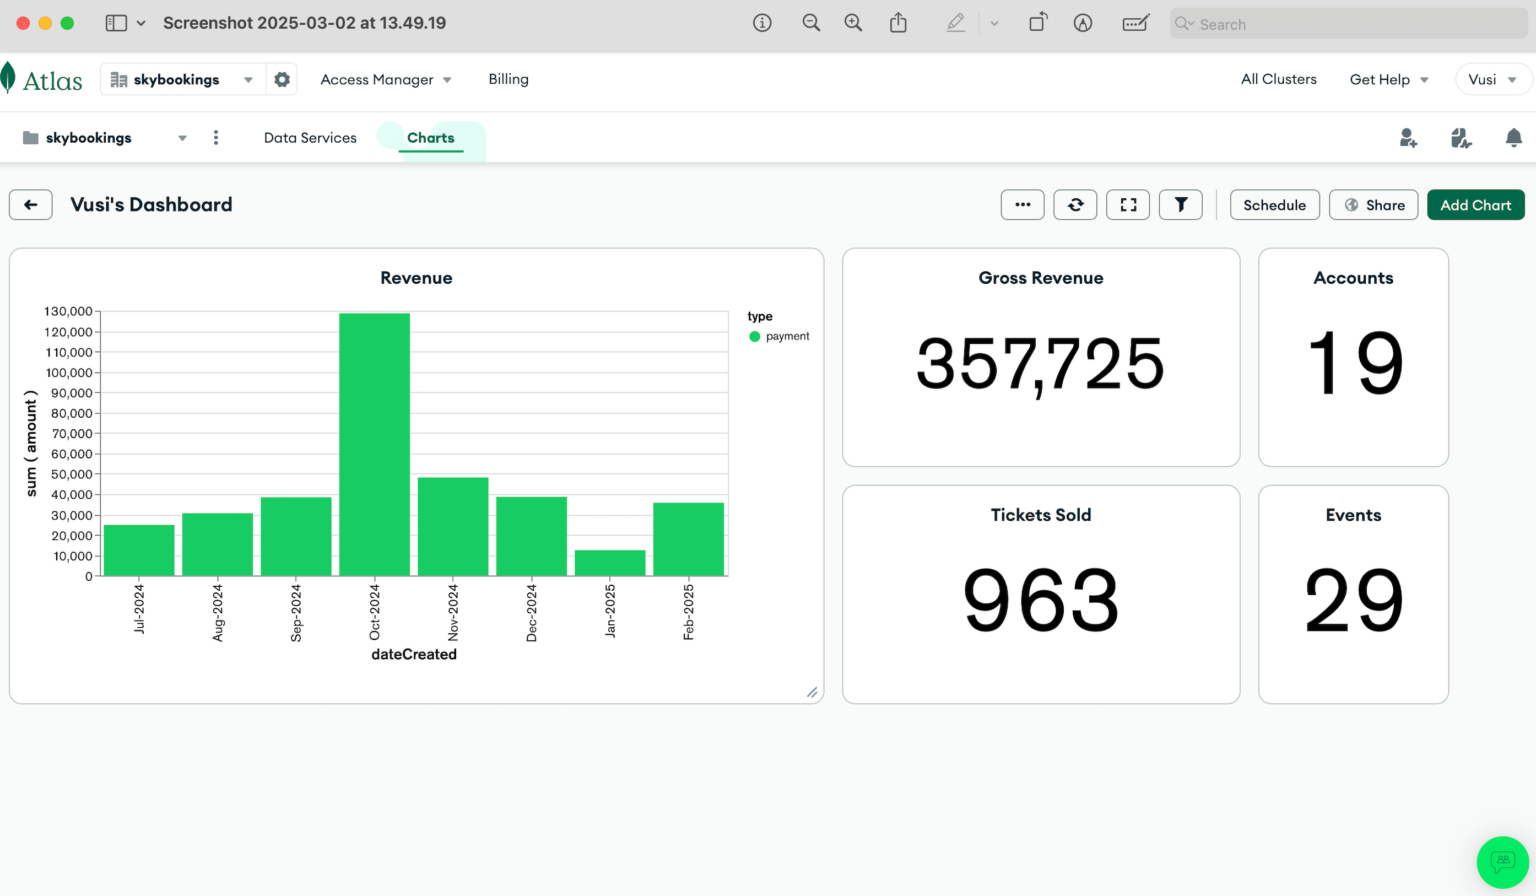Click the Events value 29
Image resolution: width=1536 pixels, height=896 pixels.
click(1354, 600)
